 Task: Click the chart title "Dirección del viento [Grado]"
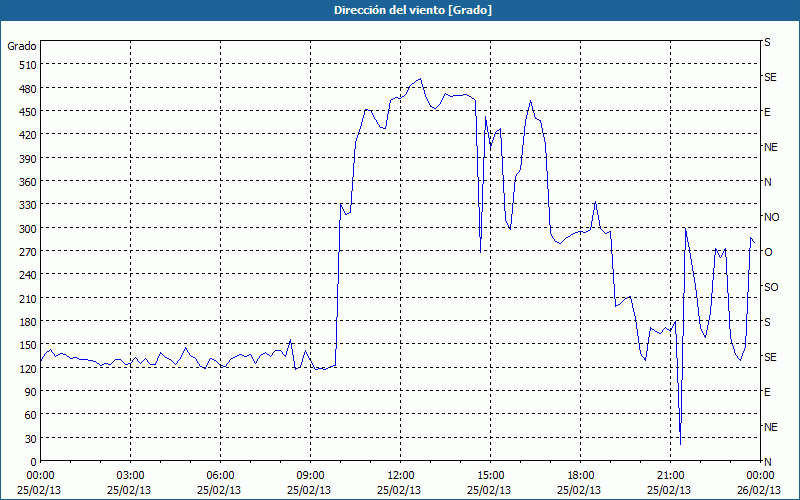point(413,10)
